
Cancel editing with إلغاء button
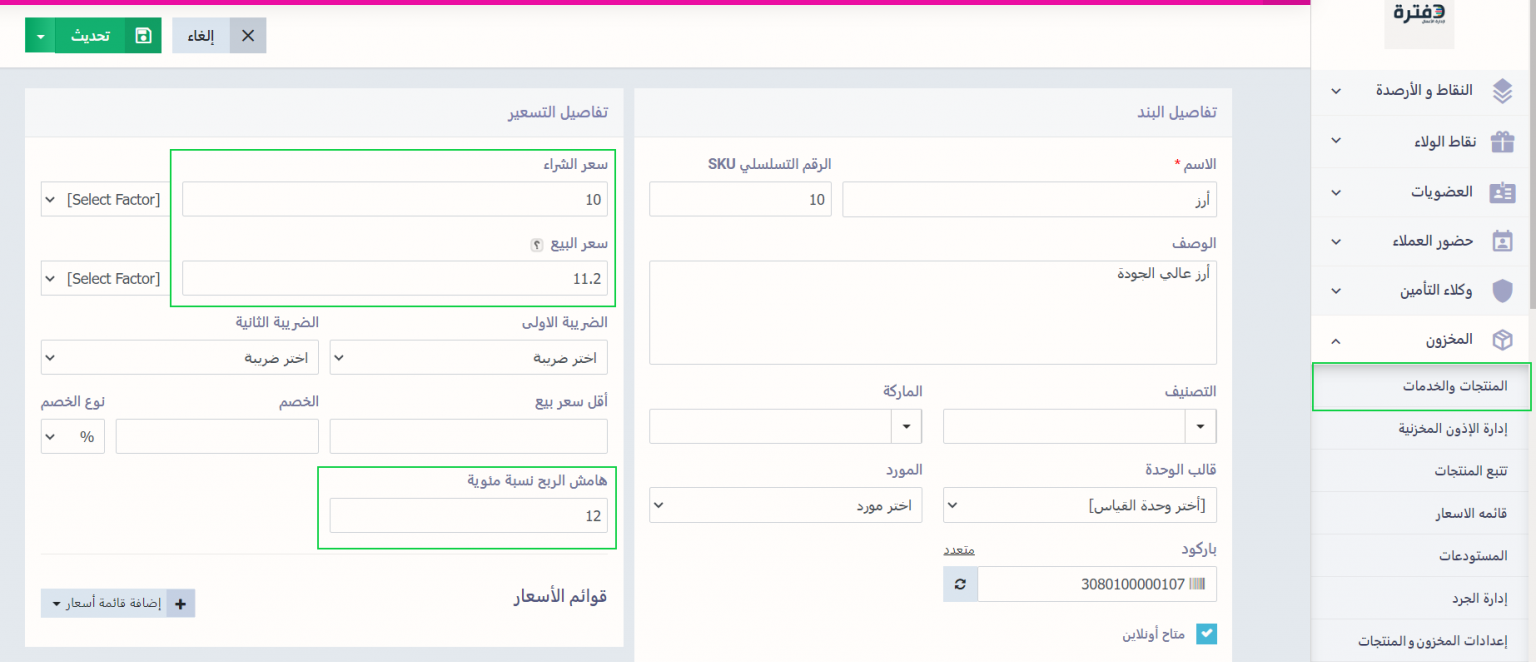pyautogui.click(x=219, y=36)
